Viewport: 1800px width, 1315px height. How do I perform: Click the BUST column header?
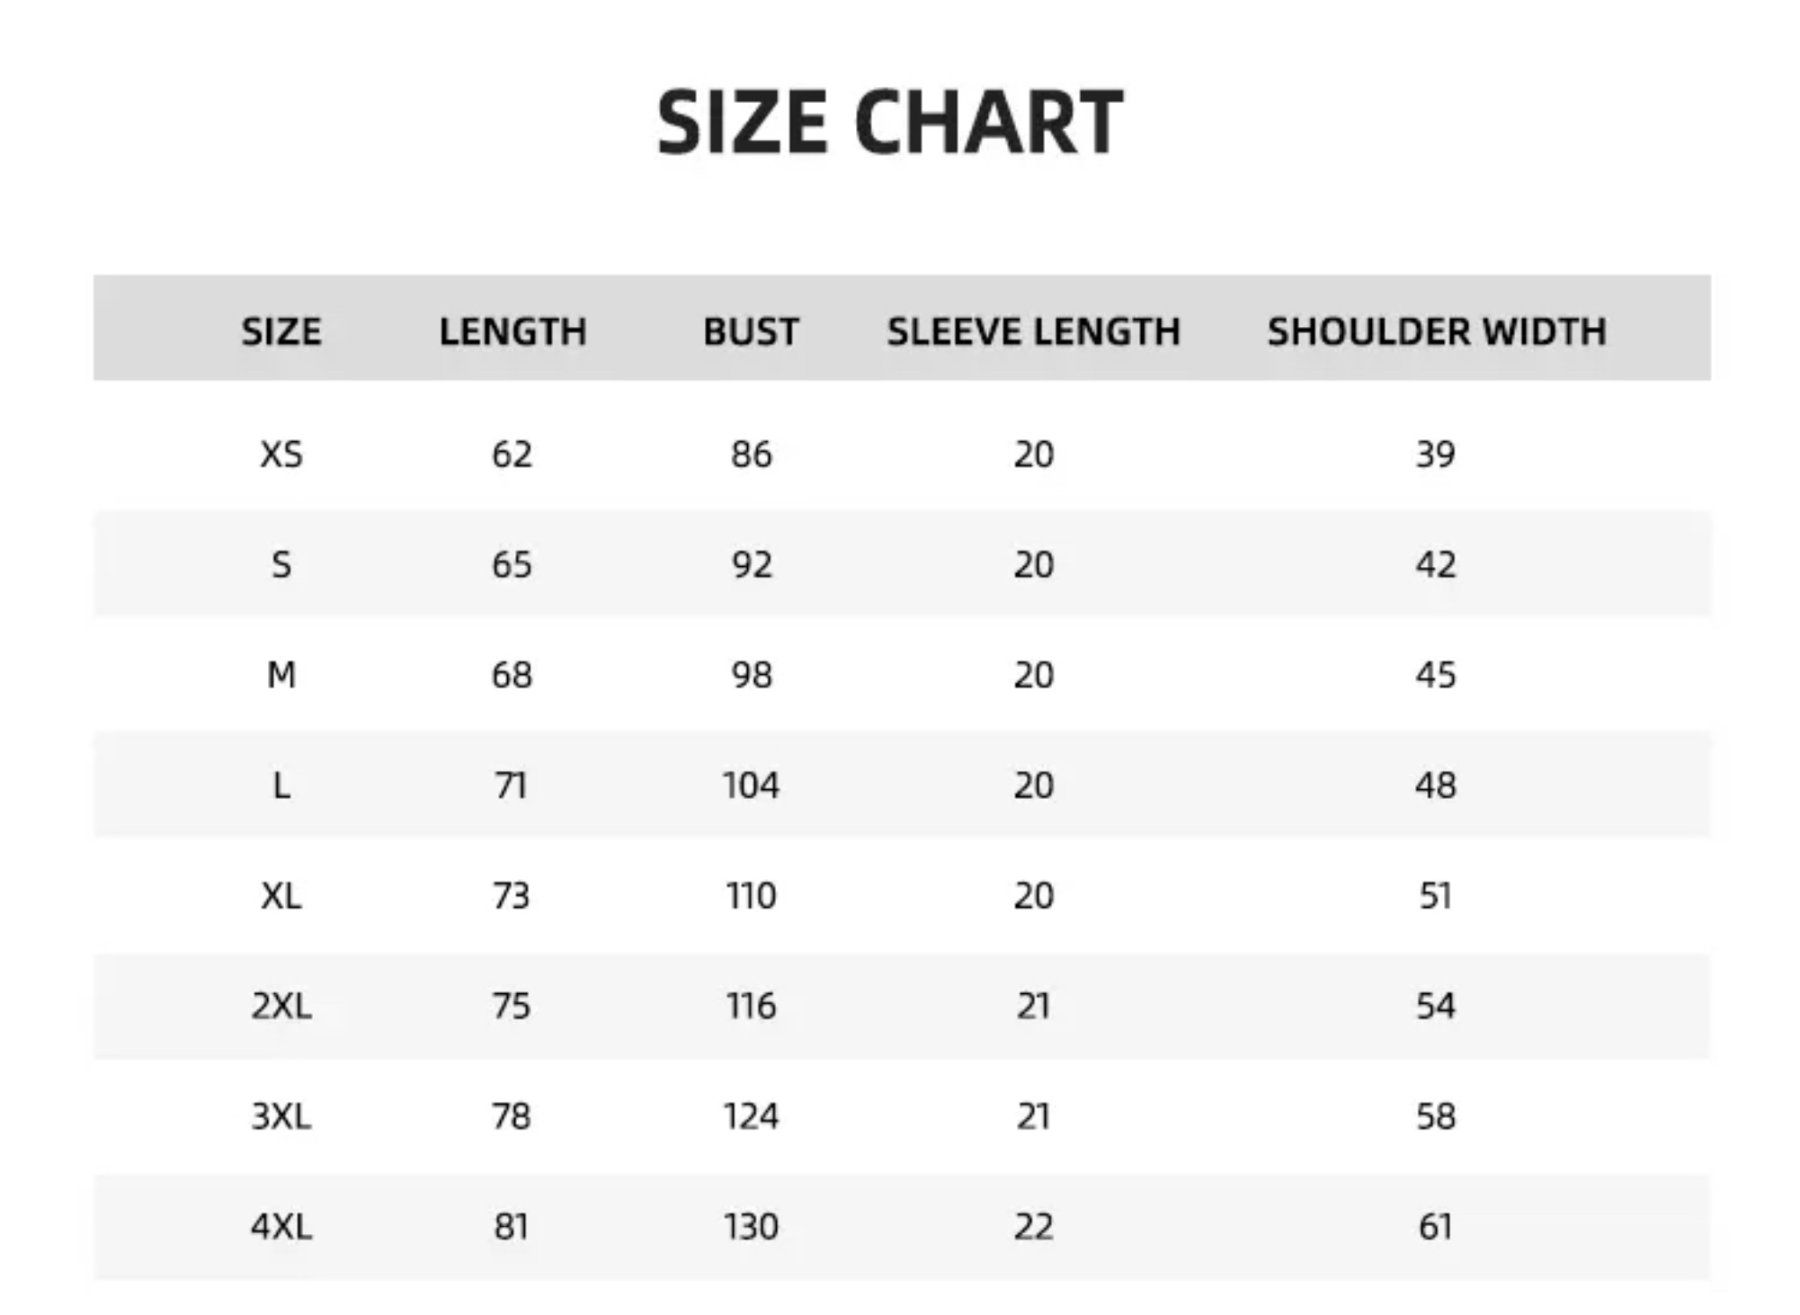point(751,331)
